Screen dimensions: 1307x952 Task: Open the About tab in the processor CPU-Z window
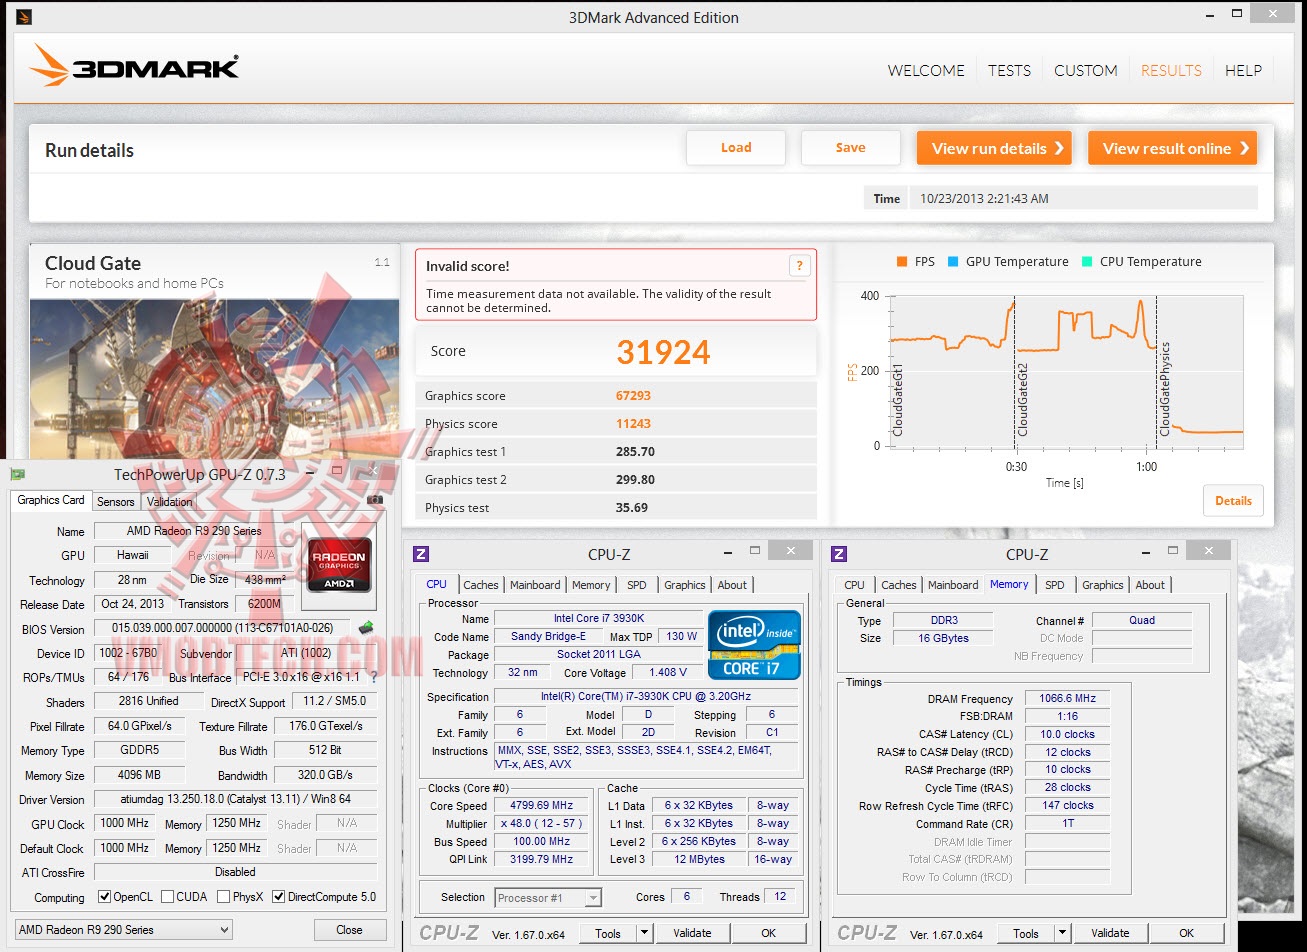pos(732,585)
